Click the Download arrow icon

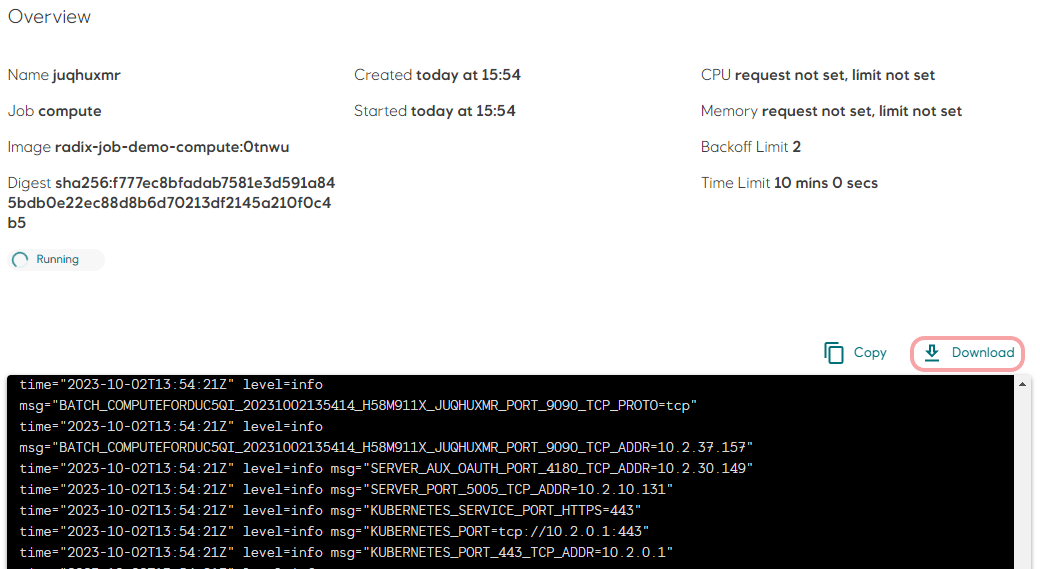932,353
